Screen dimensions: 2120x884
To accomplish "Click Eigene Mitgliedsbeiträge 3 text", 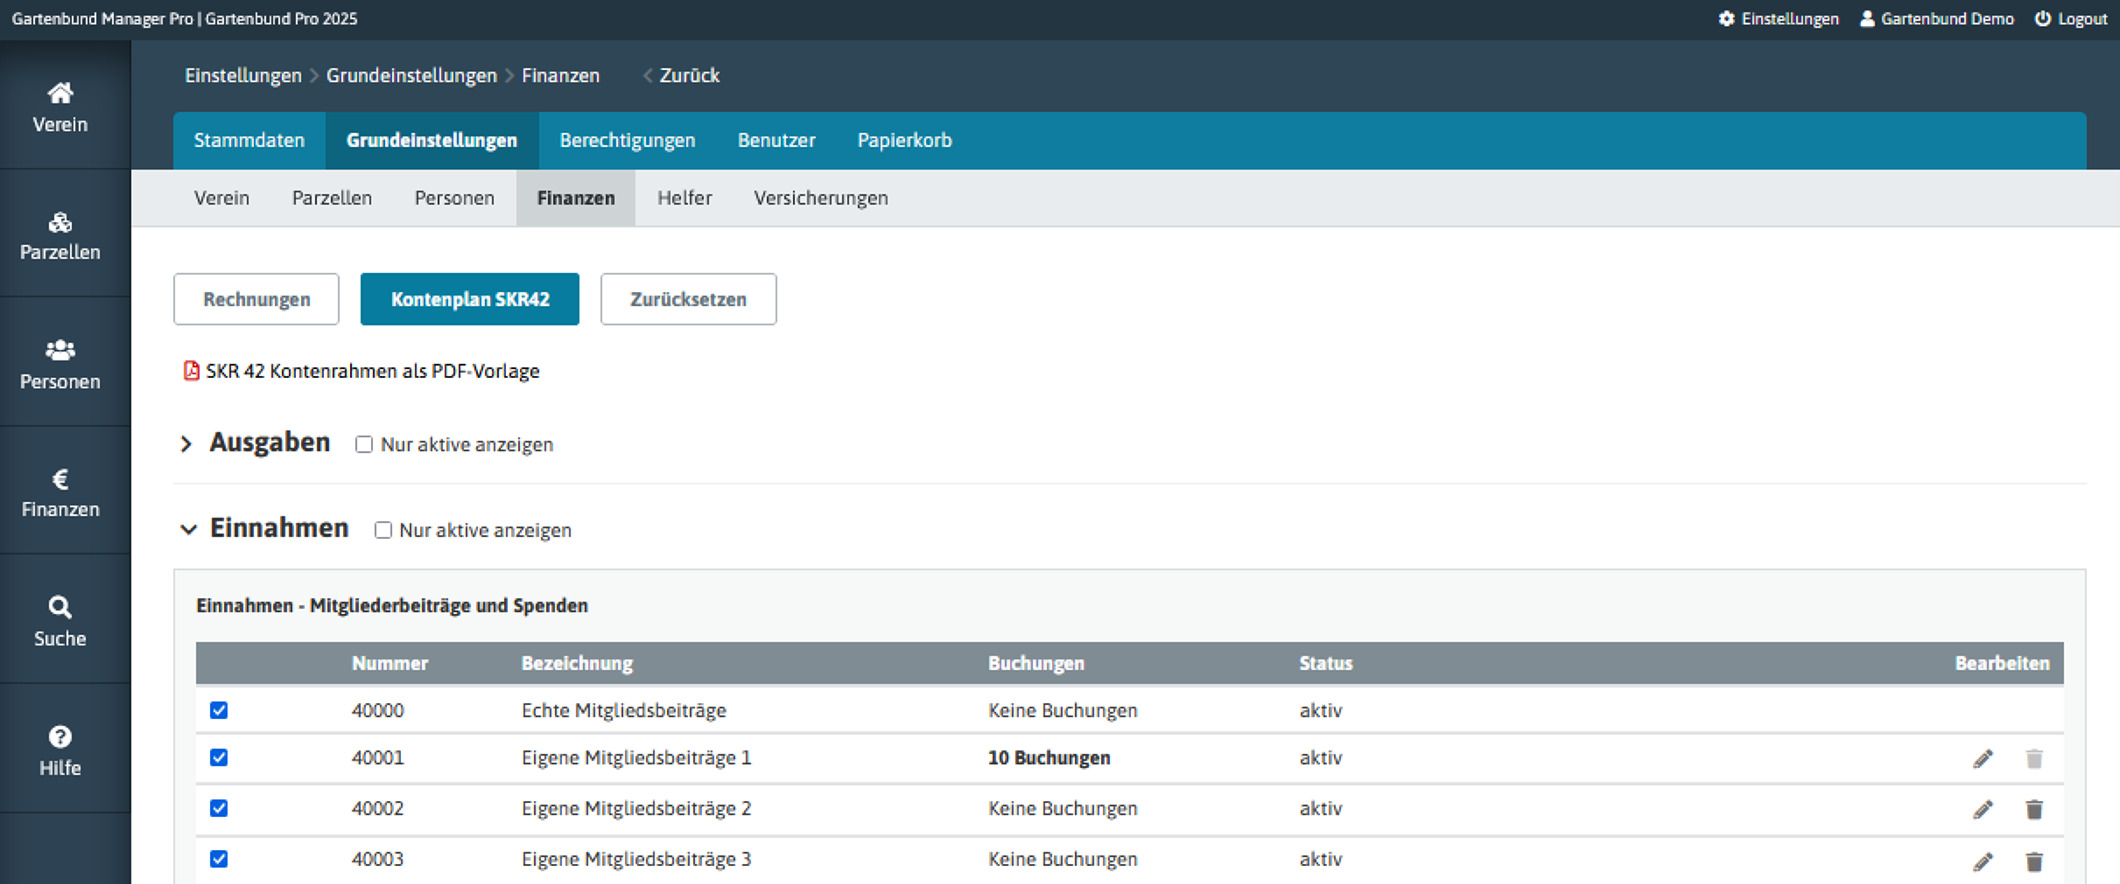I will point(636,859).
